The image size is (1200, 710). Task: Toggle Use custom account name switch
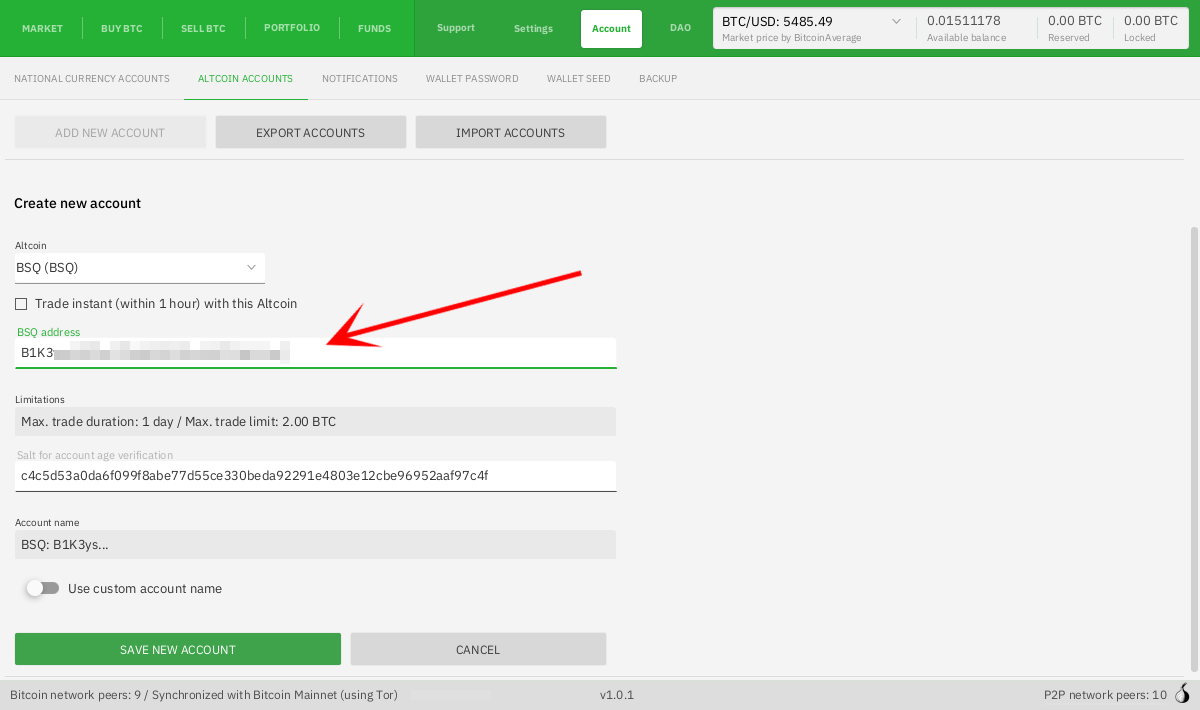tap(42, 588)
